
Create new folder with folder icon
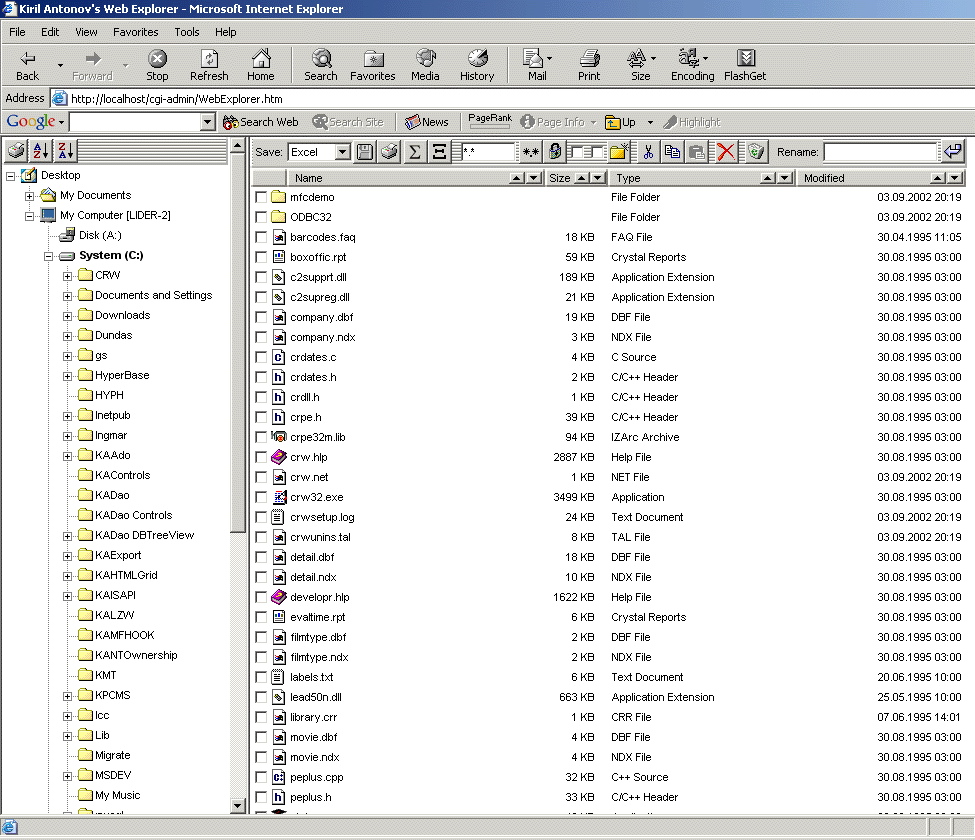click(x=618, y=152)
